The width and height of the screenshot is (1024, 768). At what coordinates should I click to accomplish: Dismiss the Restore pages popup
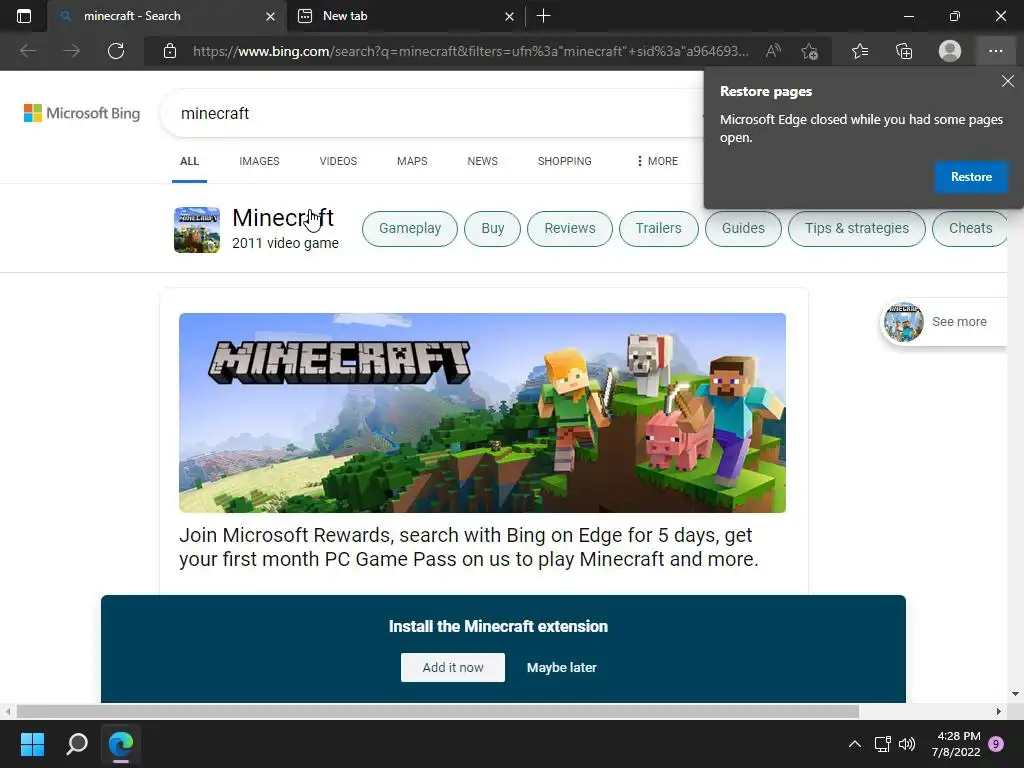click(x=1008, y=81)
